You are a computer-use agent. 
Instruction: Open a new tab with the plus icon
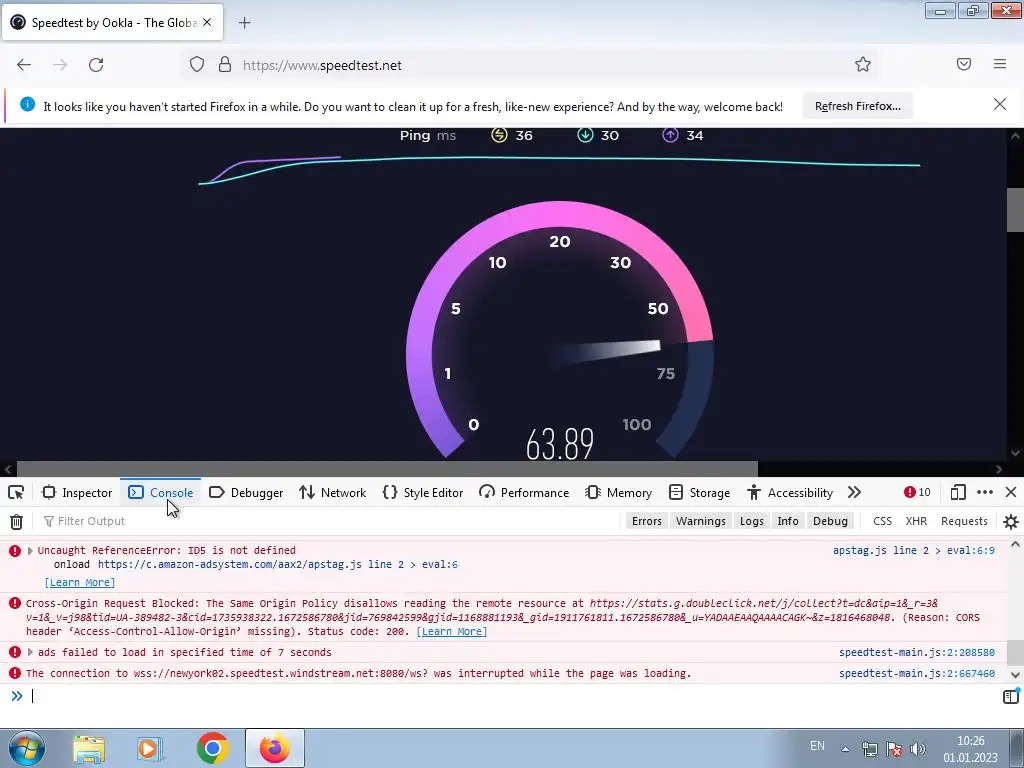(244, 23)
